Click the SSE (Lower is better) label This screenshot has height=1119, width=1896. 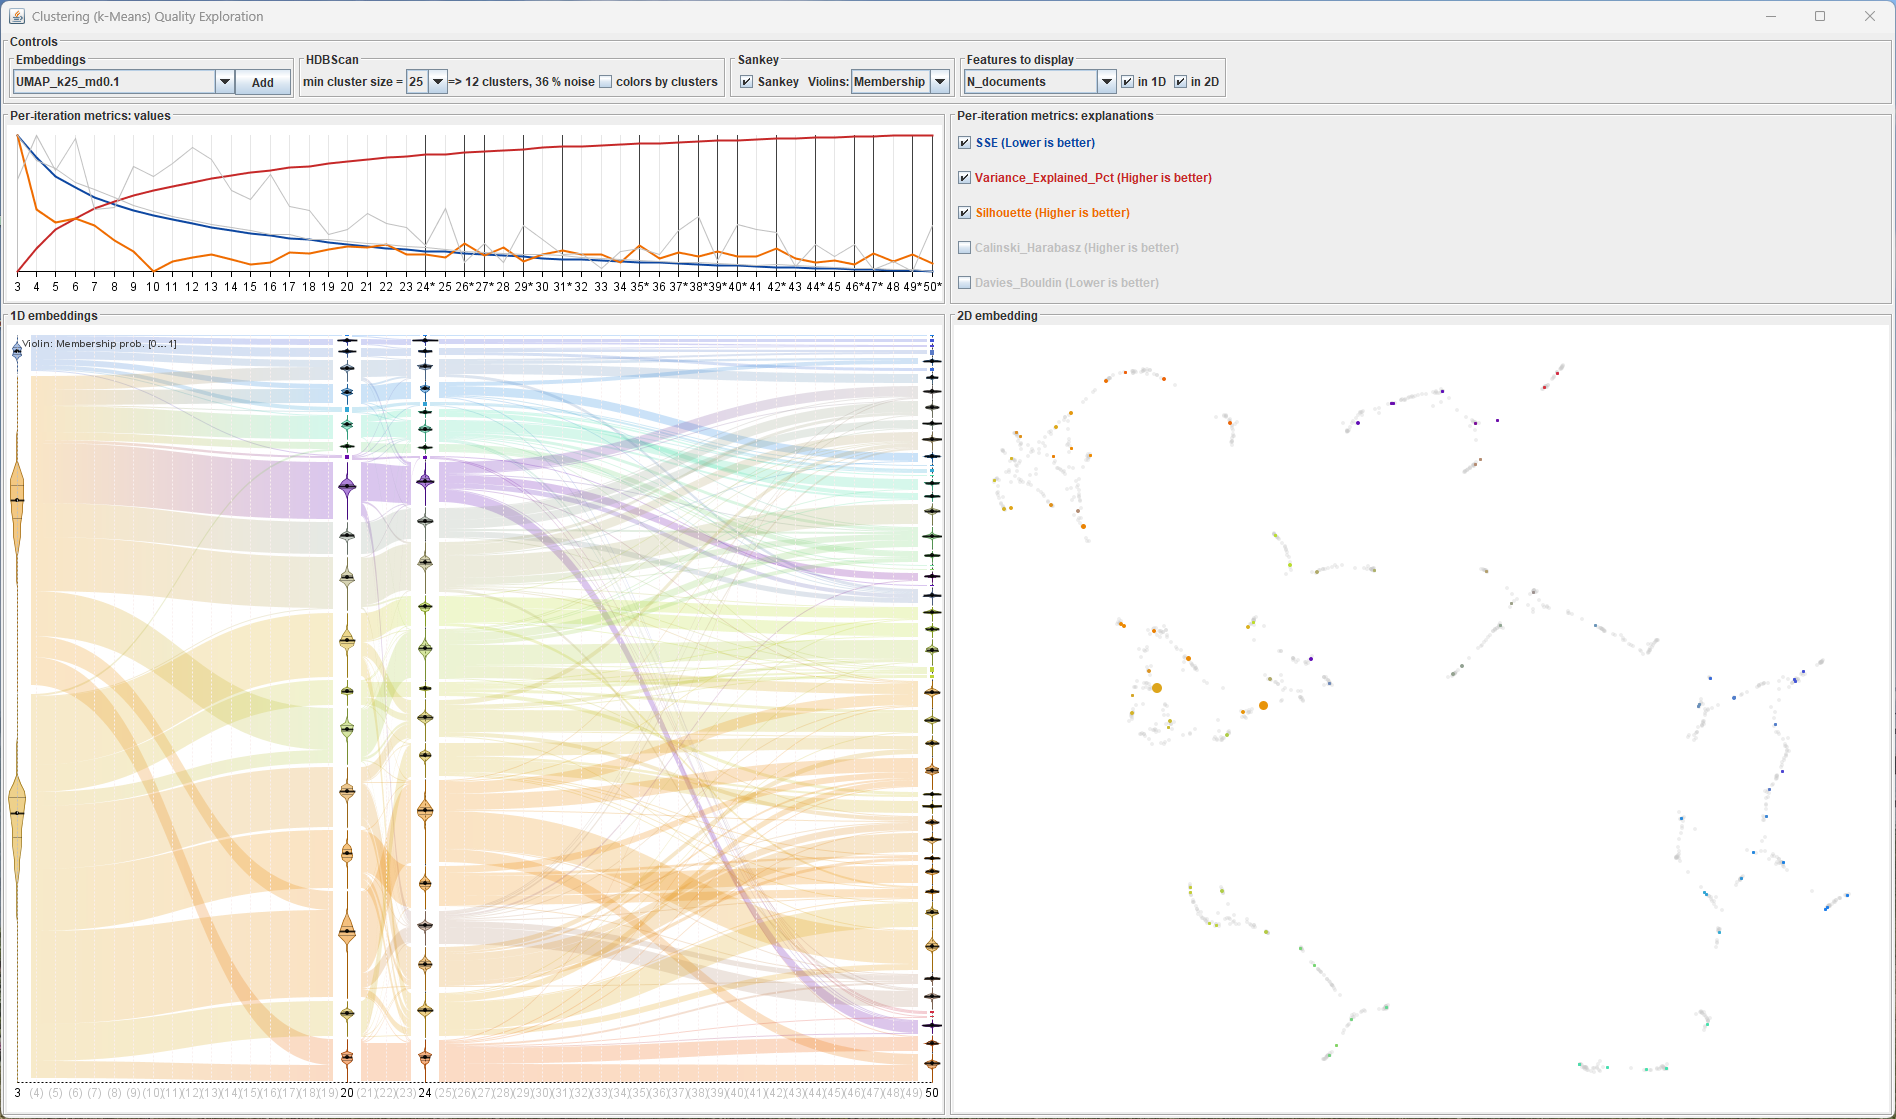click(1035, 143)
